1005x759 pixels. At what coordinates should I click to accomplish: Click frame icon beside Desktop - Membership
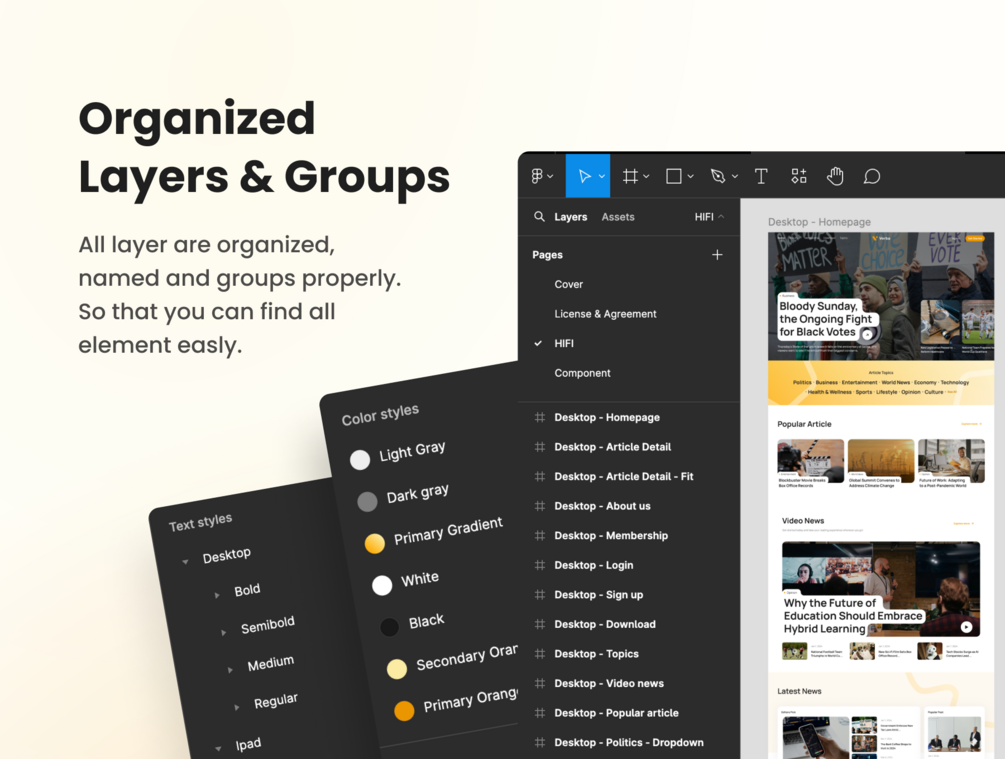coord(540,535)
